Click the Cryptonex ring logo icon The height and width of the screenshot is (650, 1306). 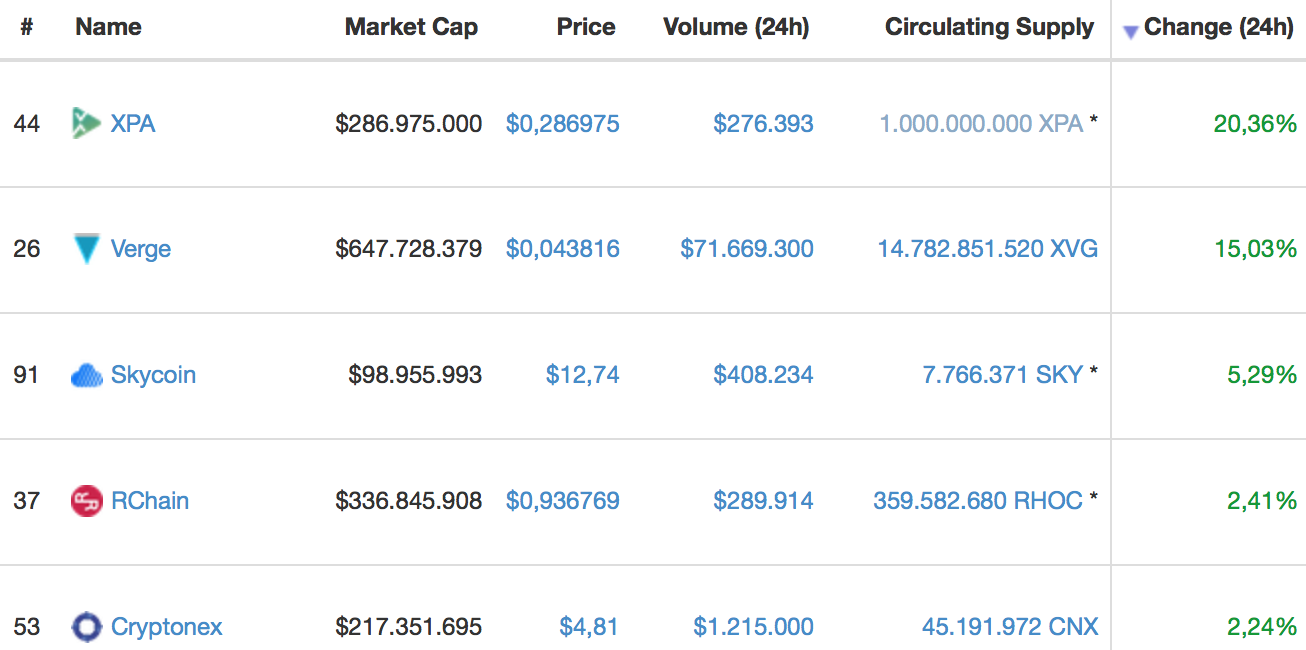point(87,627)
